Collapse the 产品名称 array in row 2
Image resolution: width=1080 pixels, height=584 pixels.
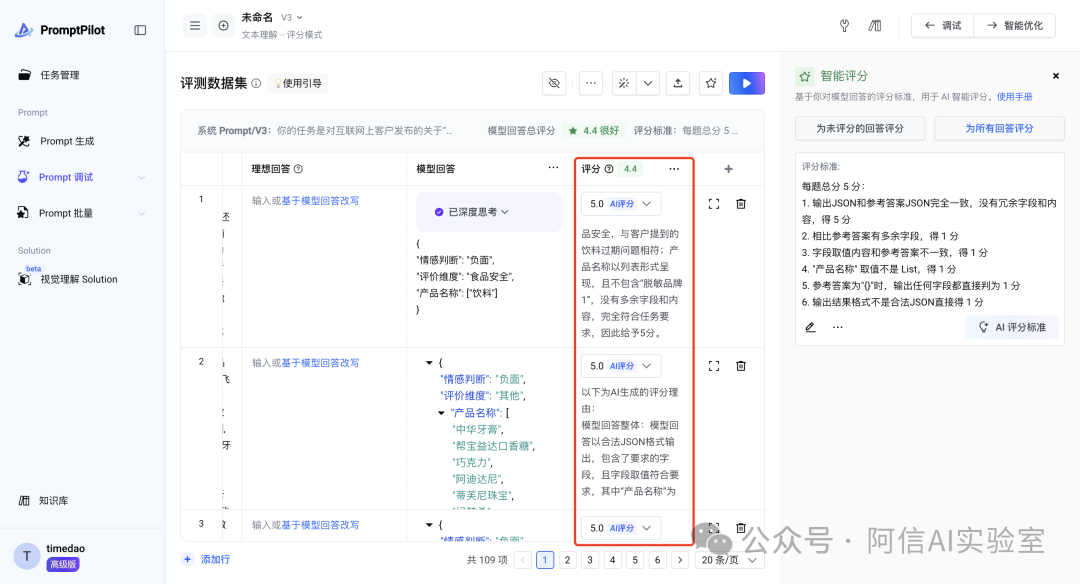442,413
